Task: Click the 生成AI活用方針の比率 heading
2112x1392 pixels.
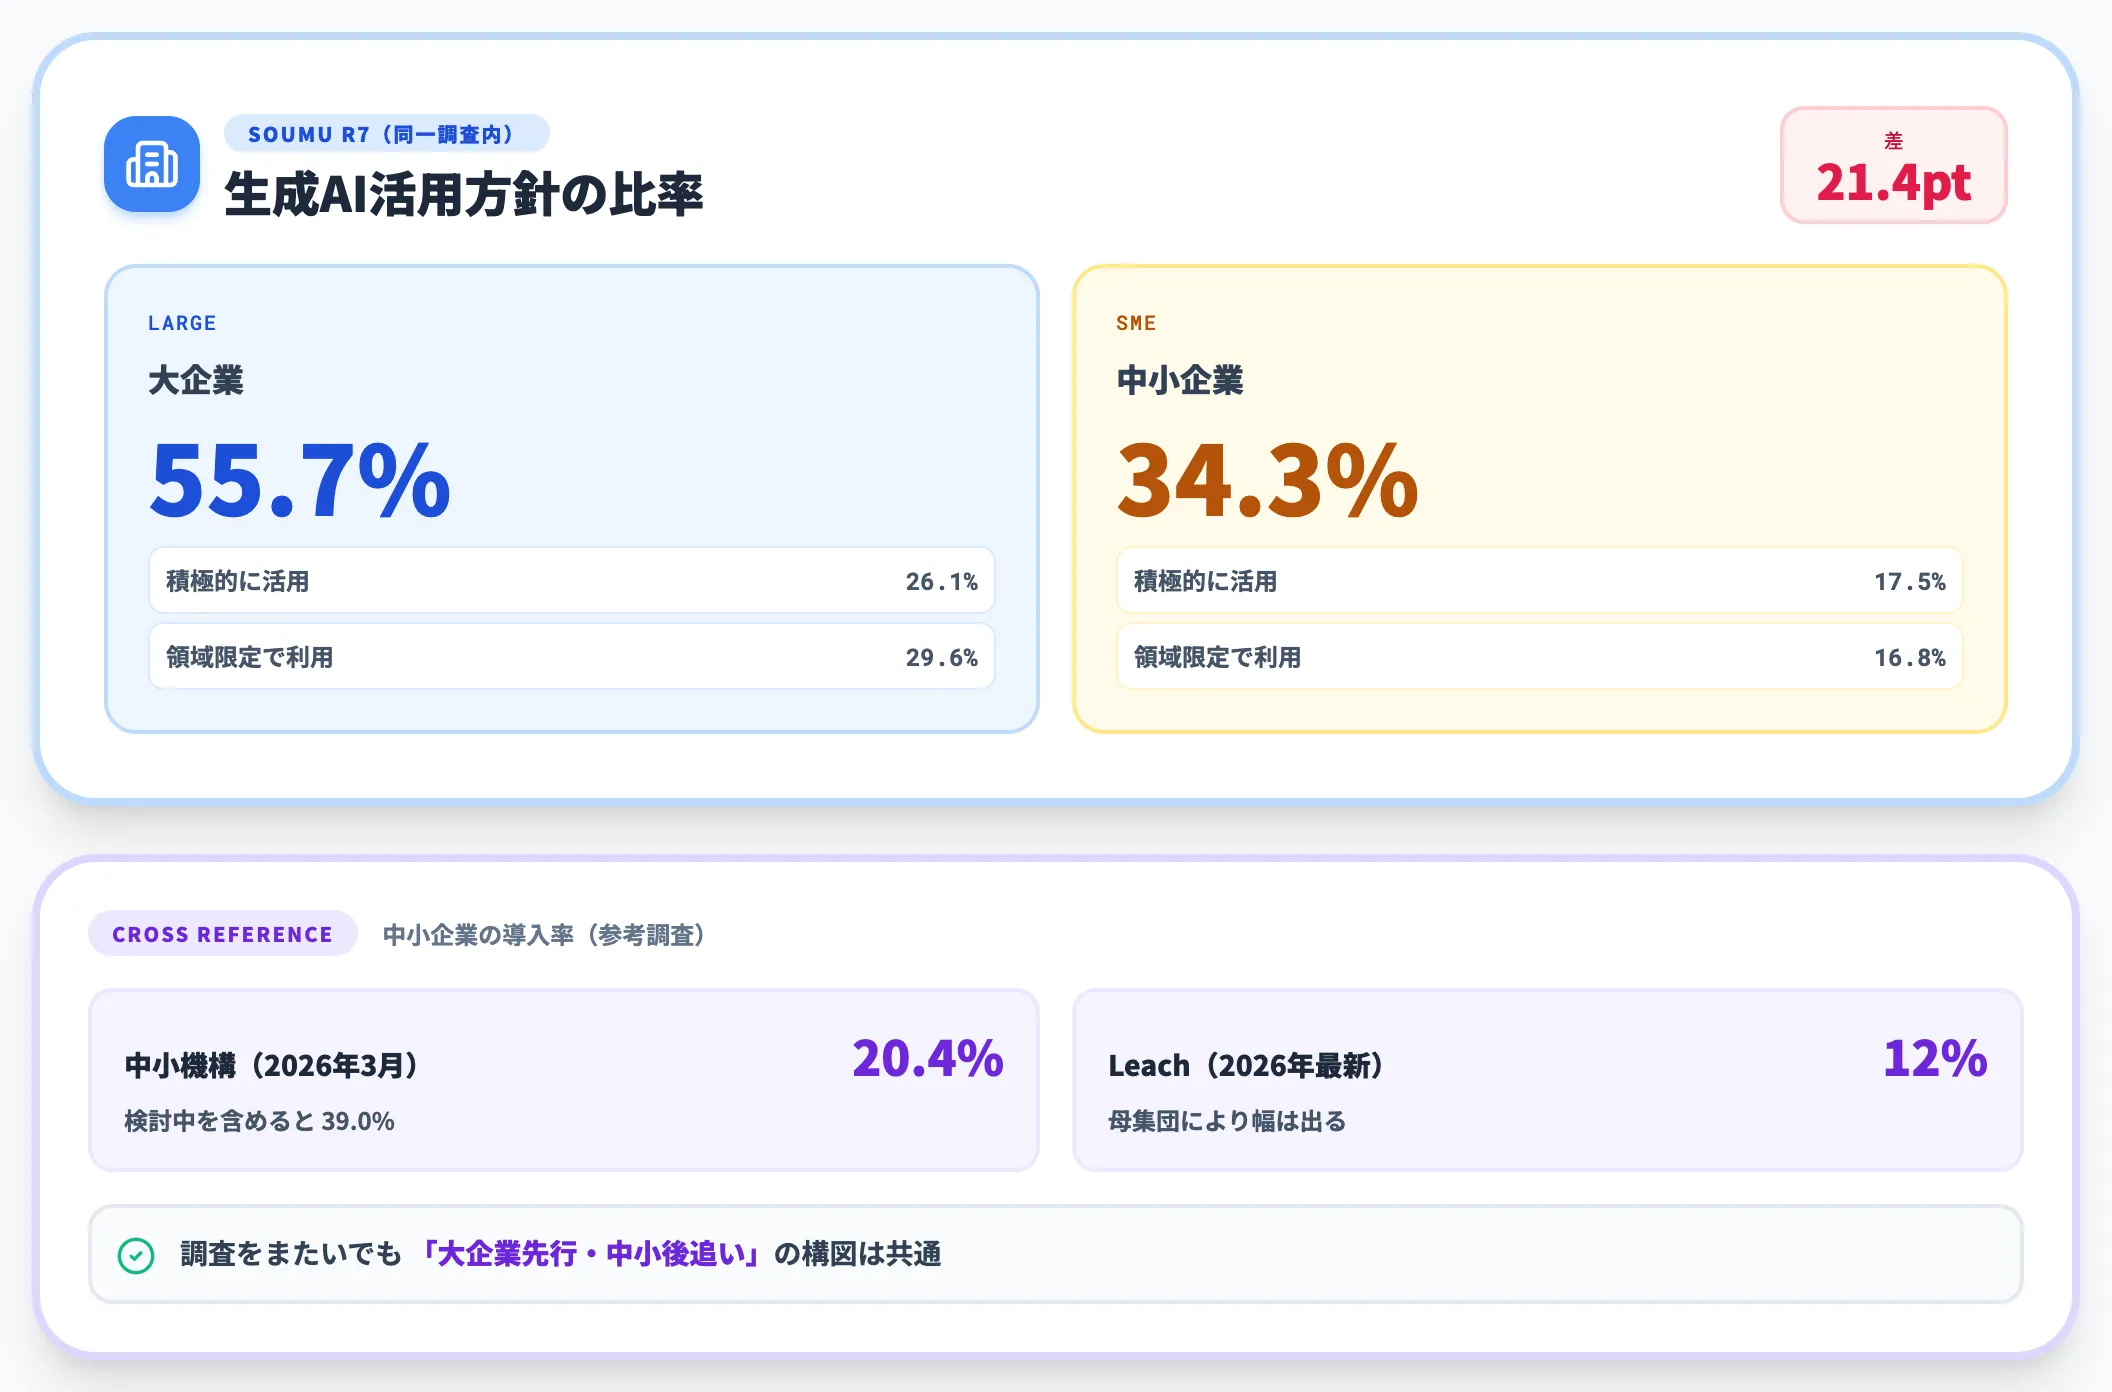Action: point(464,194)
